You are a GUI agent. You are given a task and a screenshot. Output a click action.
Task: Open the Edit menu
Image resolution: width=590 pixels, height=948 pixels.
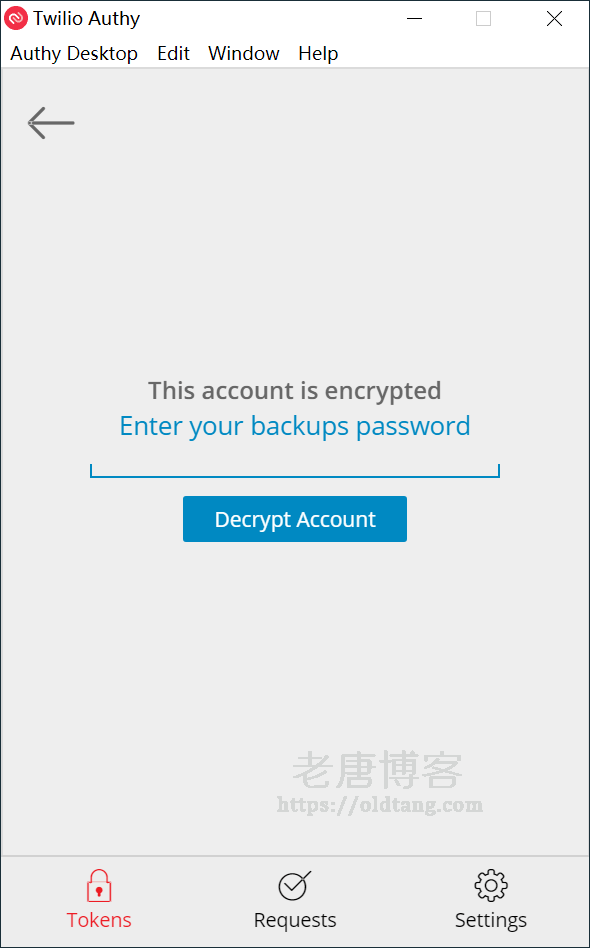(173, 54)
